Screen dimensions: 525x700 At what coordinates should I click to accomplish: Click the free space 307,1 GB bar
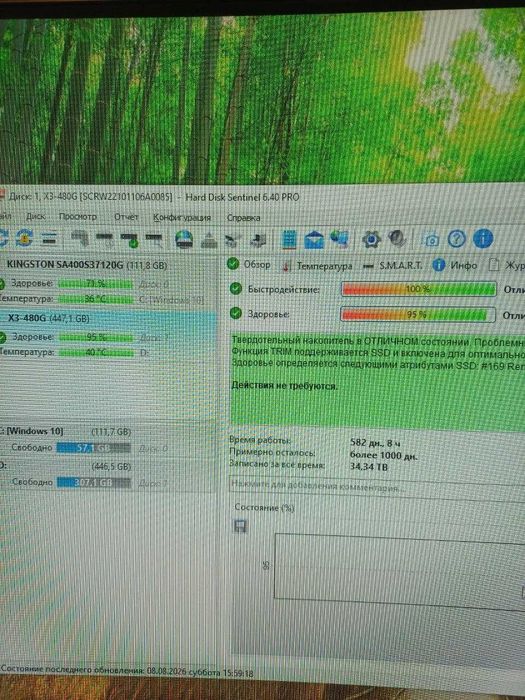click(94, 483)
